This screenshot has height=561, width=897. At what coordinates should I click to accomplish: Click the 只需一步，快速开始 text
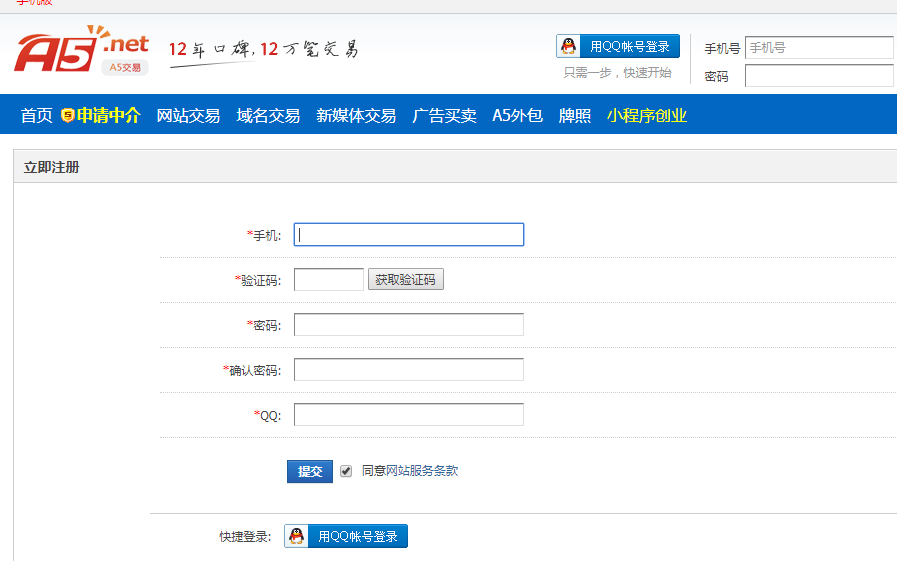pyautogui.click(x=618, y=73)
